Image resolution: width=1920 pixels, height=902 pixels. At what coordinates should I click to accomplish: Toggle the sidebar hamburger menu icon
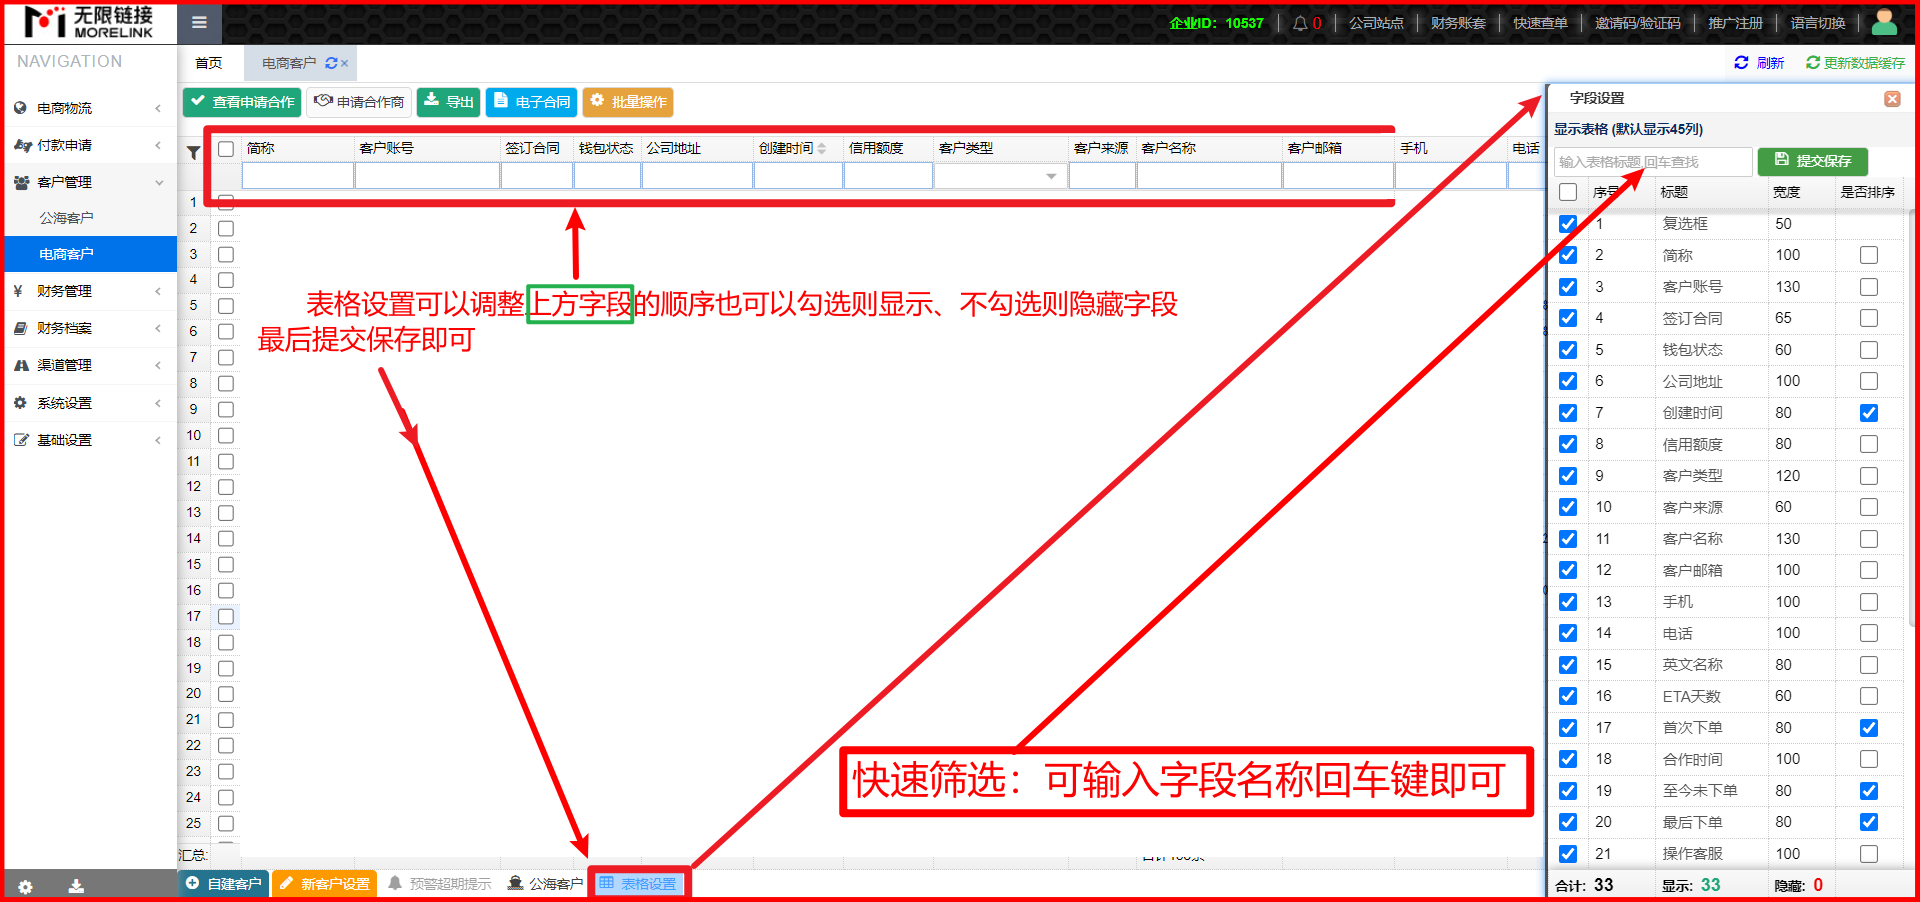click(x=199, y=23)
